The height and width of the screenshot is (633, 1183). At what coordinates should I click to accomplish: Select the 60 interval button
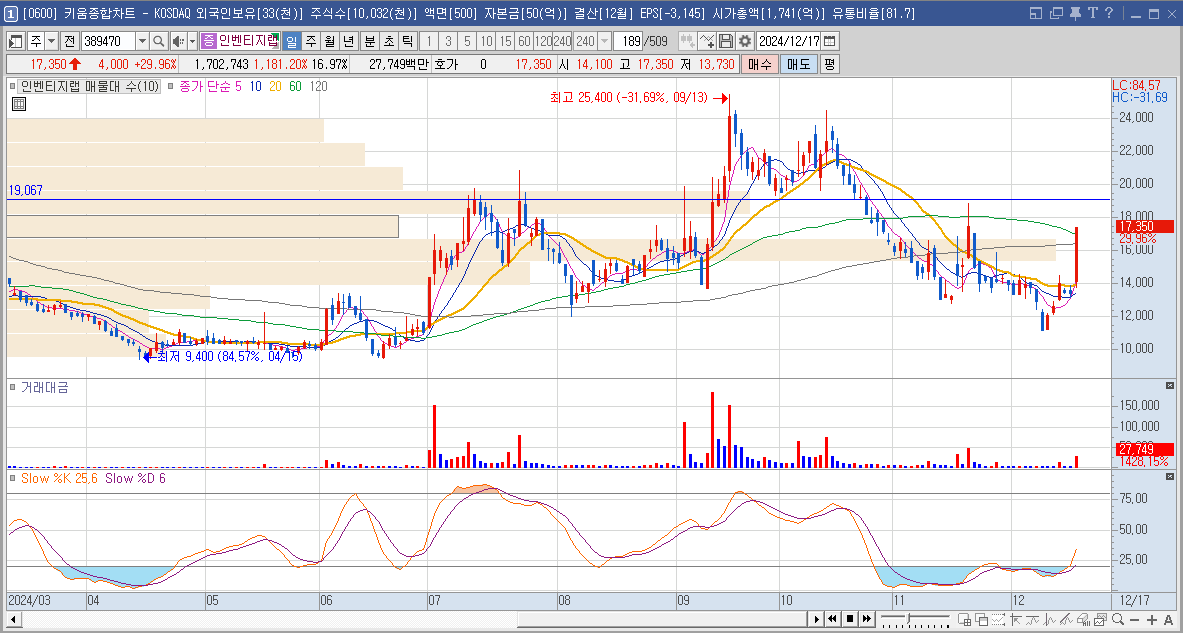pyautogui.click(x=524, y=41)
